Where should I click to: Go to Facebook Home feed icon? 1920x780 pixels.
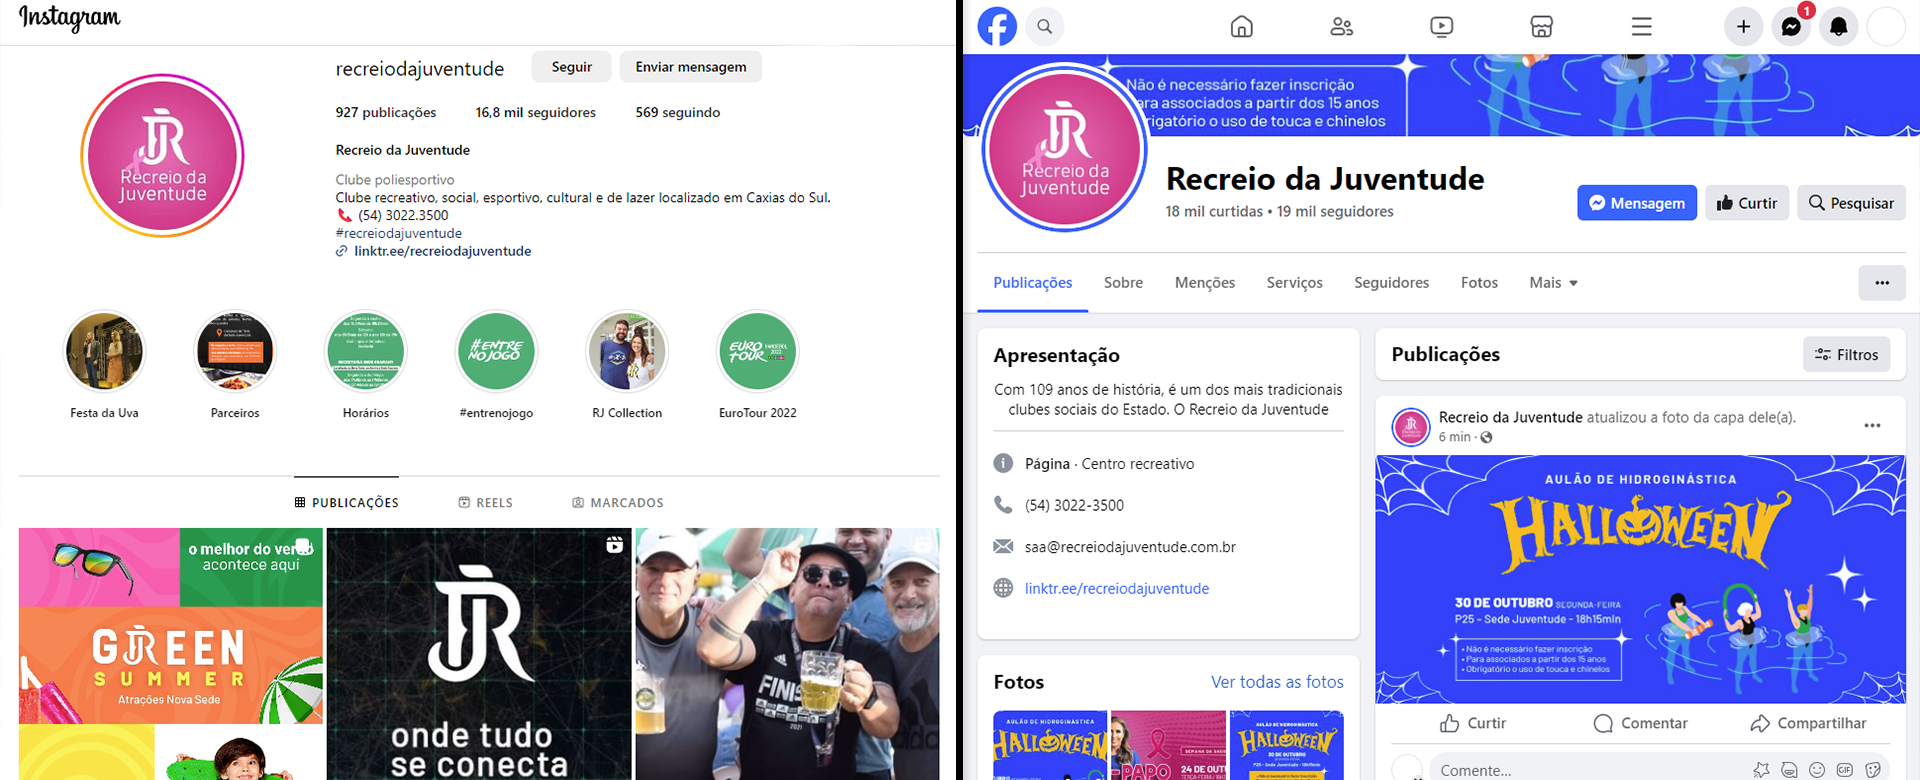1241,26
